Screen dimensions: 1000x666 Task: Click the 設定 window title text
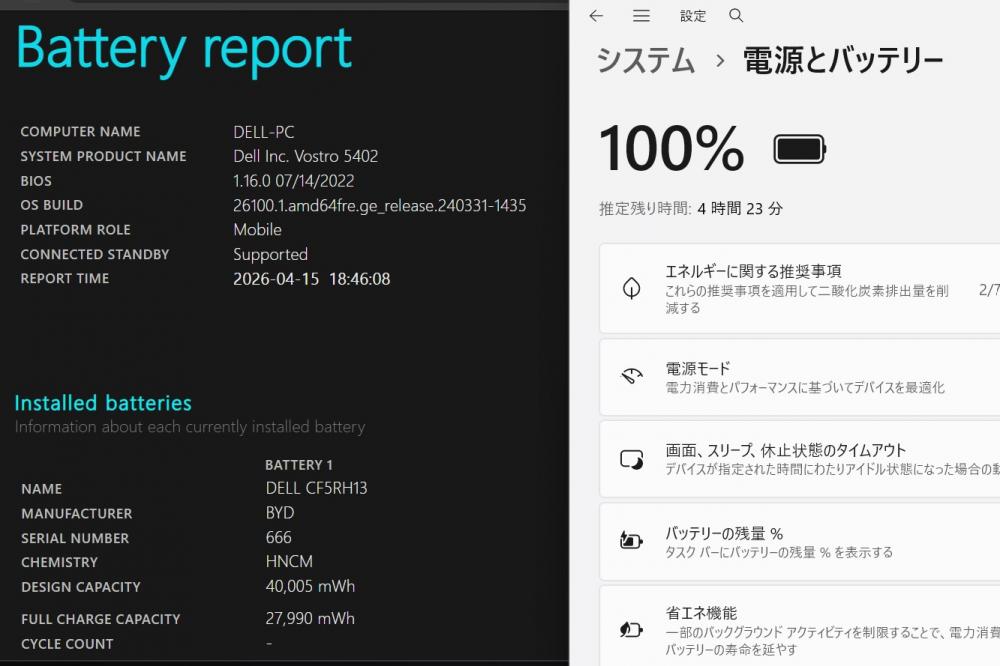pyautogui.click(x=693, y=16)
